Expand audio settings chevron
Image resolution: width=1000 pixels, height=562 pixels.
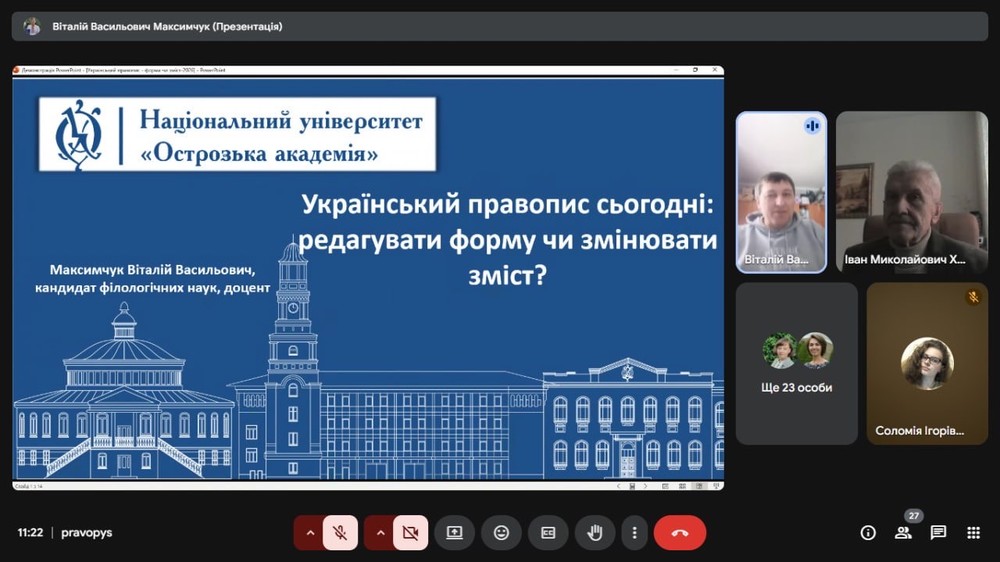(309, 533)
